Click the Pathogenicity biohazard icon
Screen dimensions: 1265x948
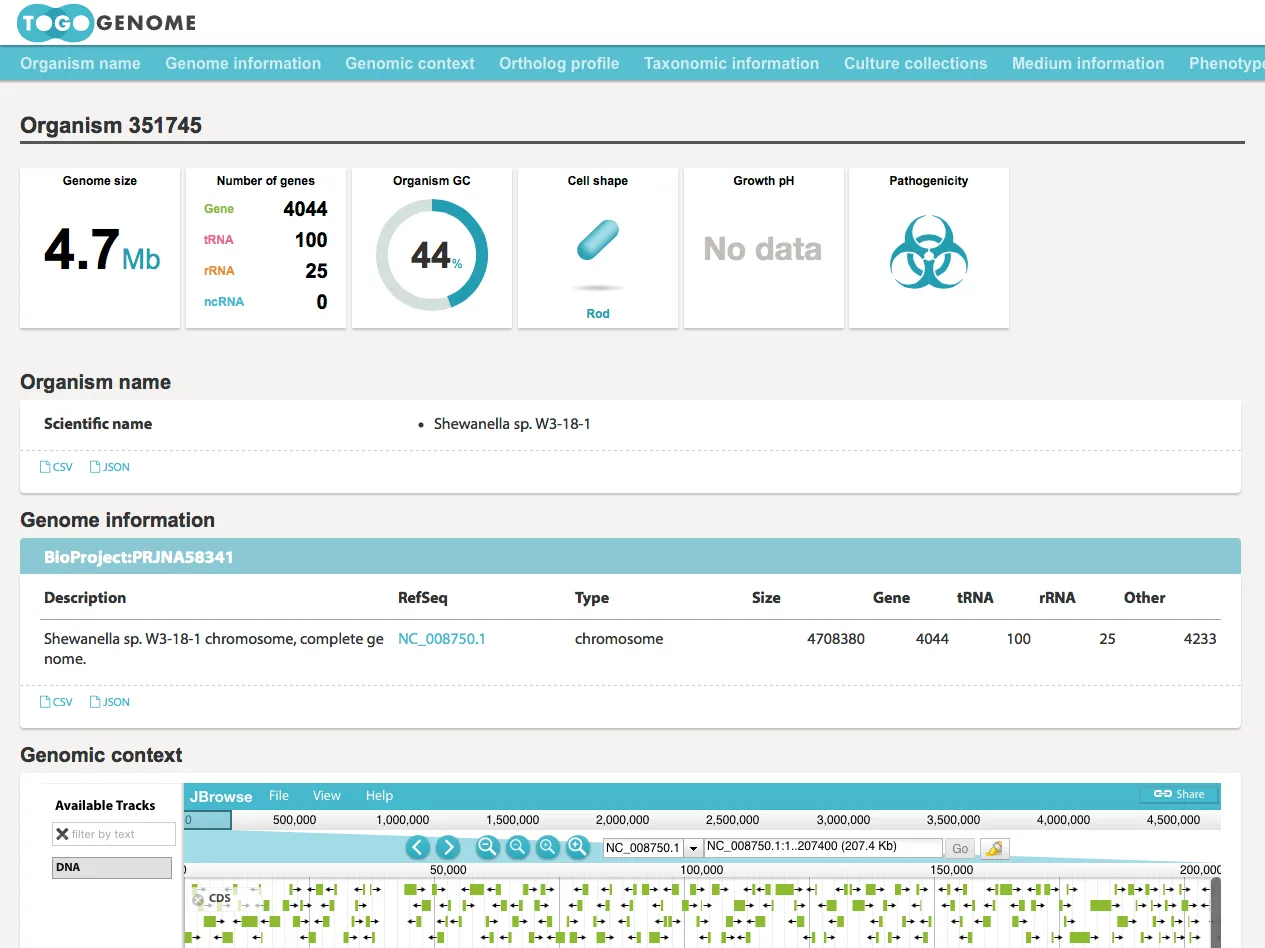(x=929, y=252)
